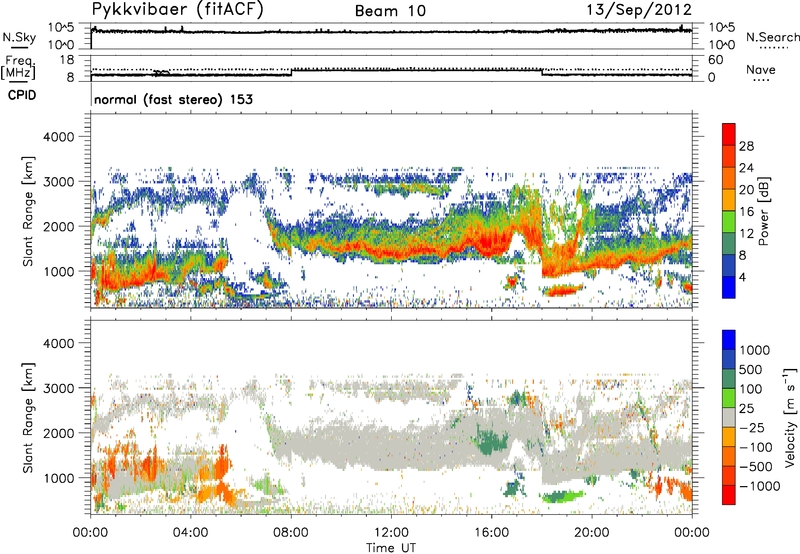Click the '4000' tick on power panel
800x554 pixels.
(59, 137)
